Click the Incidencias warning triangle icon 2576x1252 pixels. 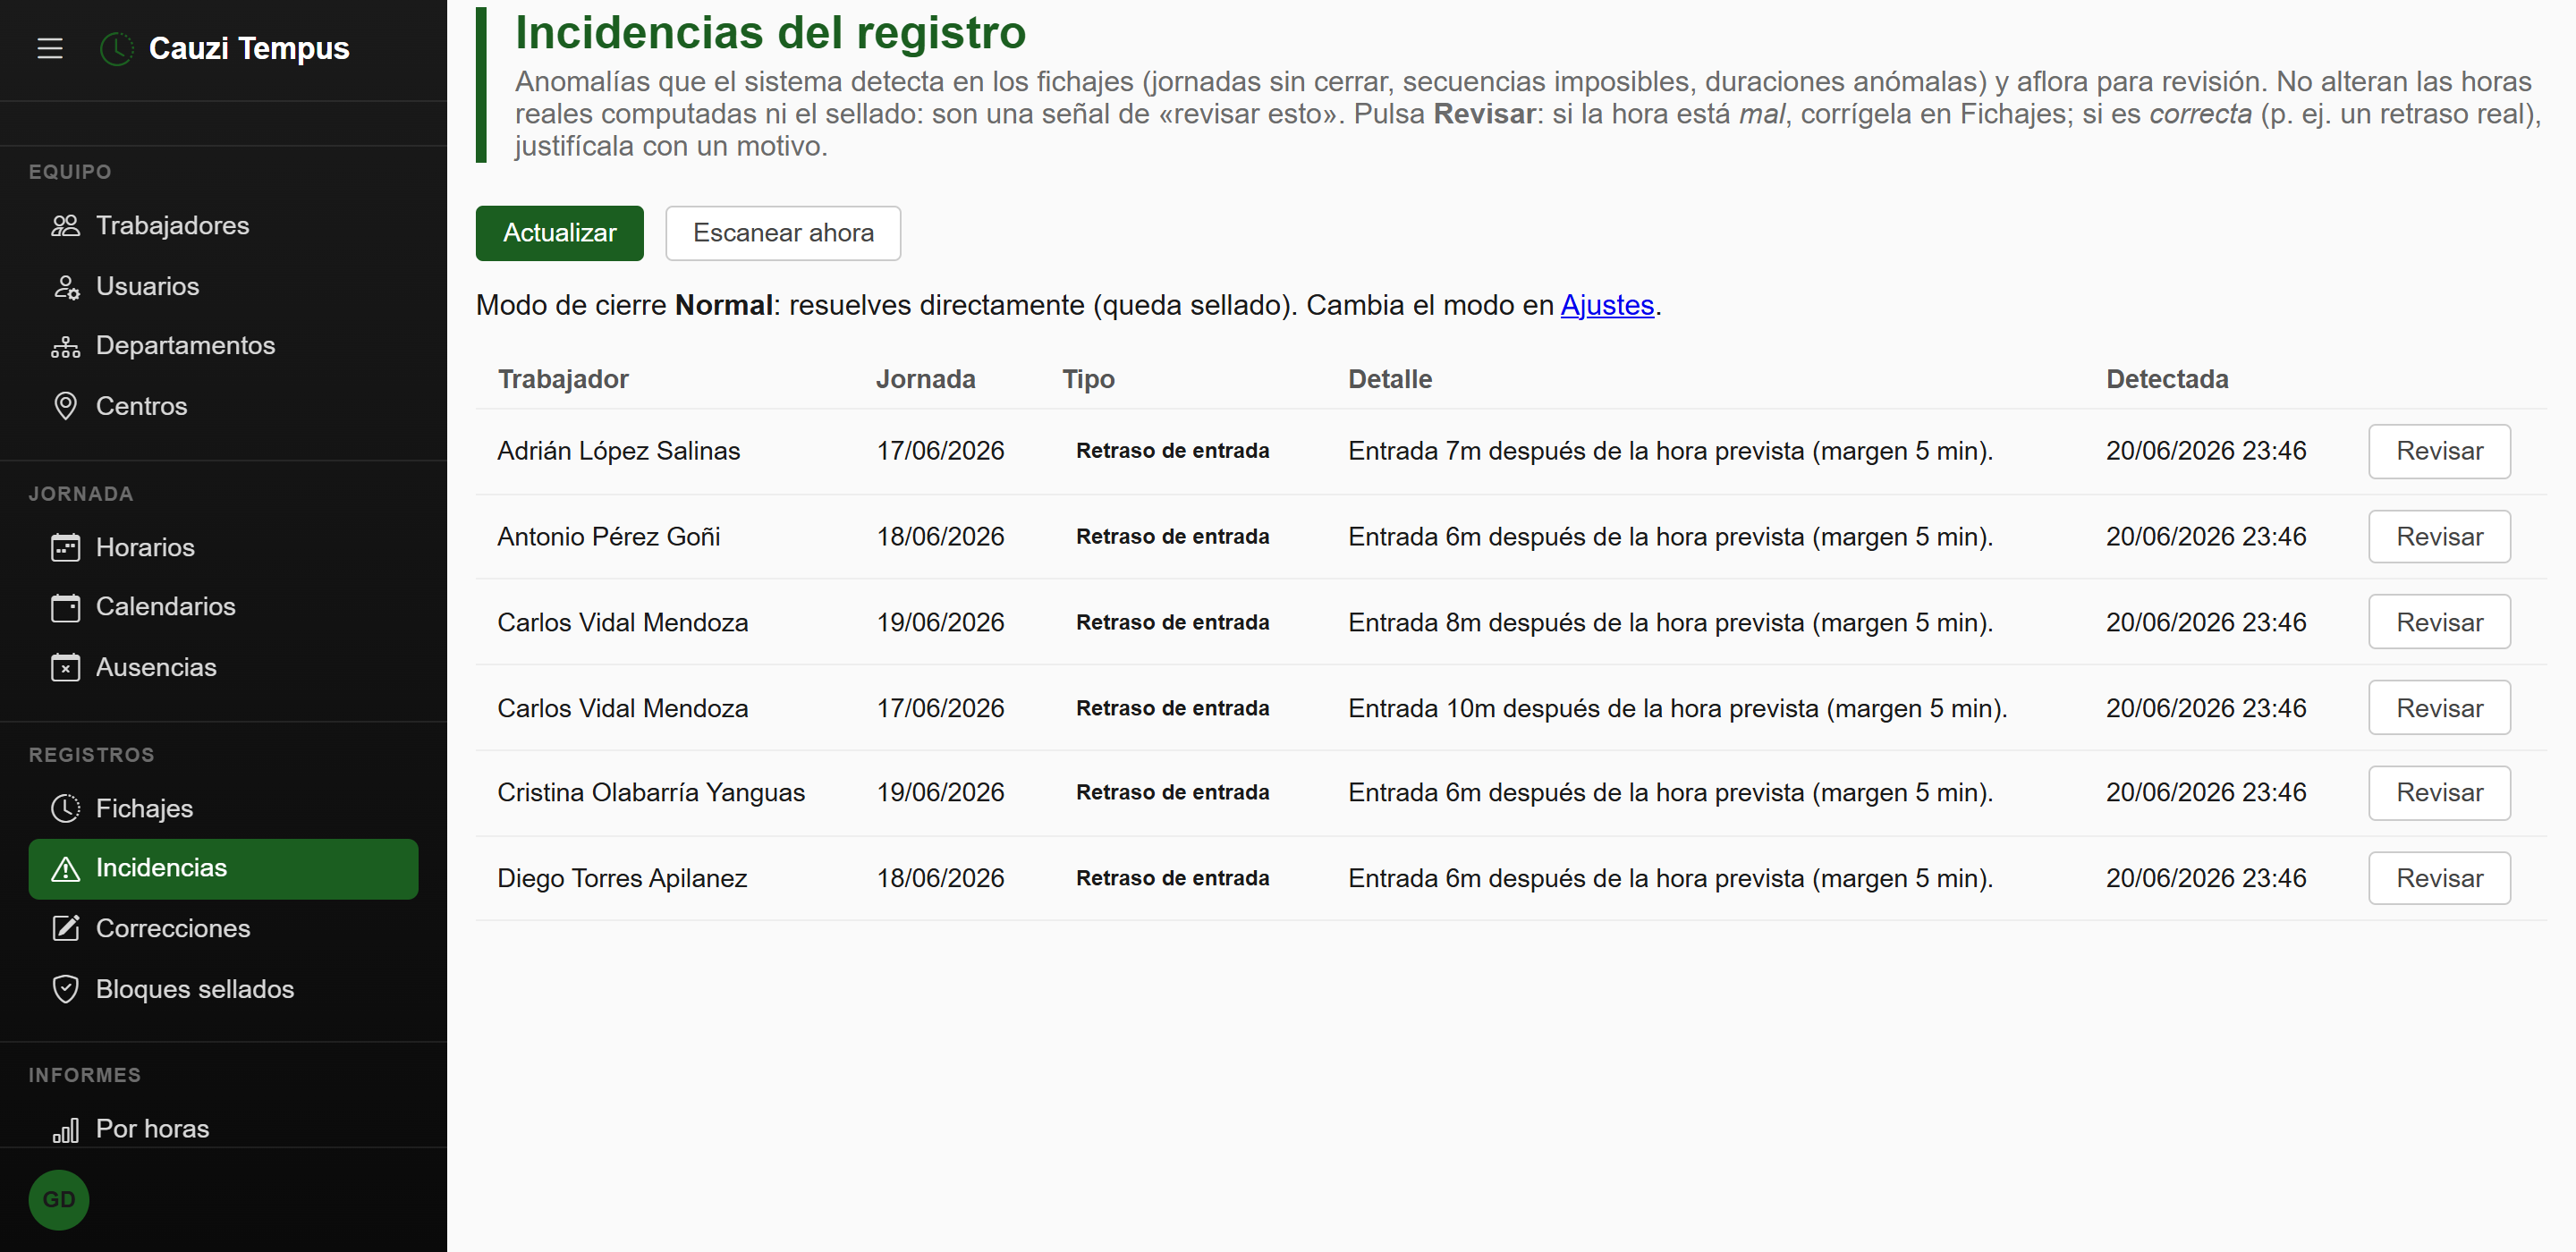pyautogui.click(x=65, y=868)
